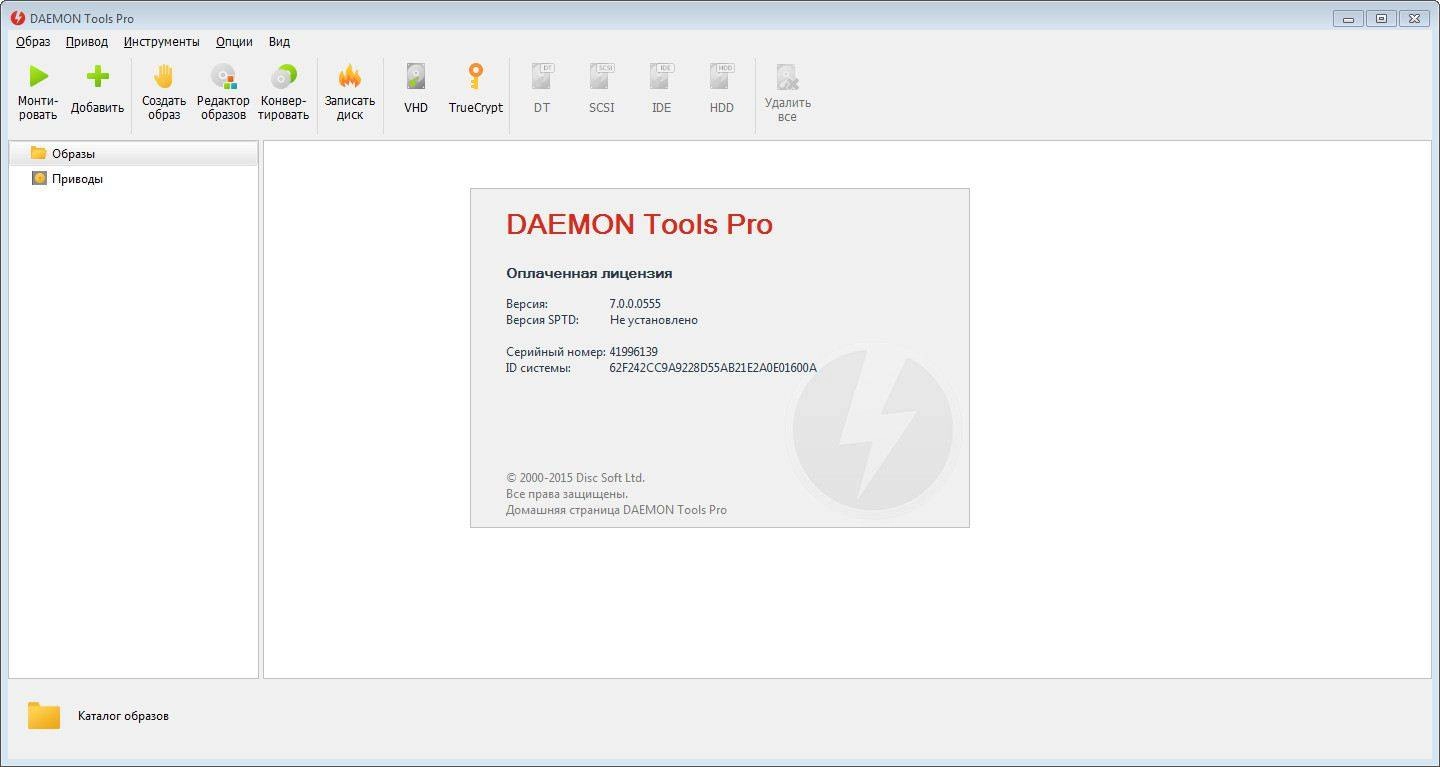
Task: Click the system ID value 62F242CC9A9228D55AB21E2A0E01600A
Action: (x=713, y=368)
